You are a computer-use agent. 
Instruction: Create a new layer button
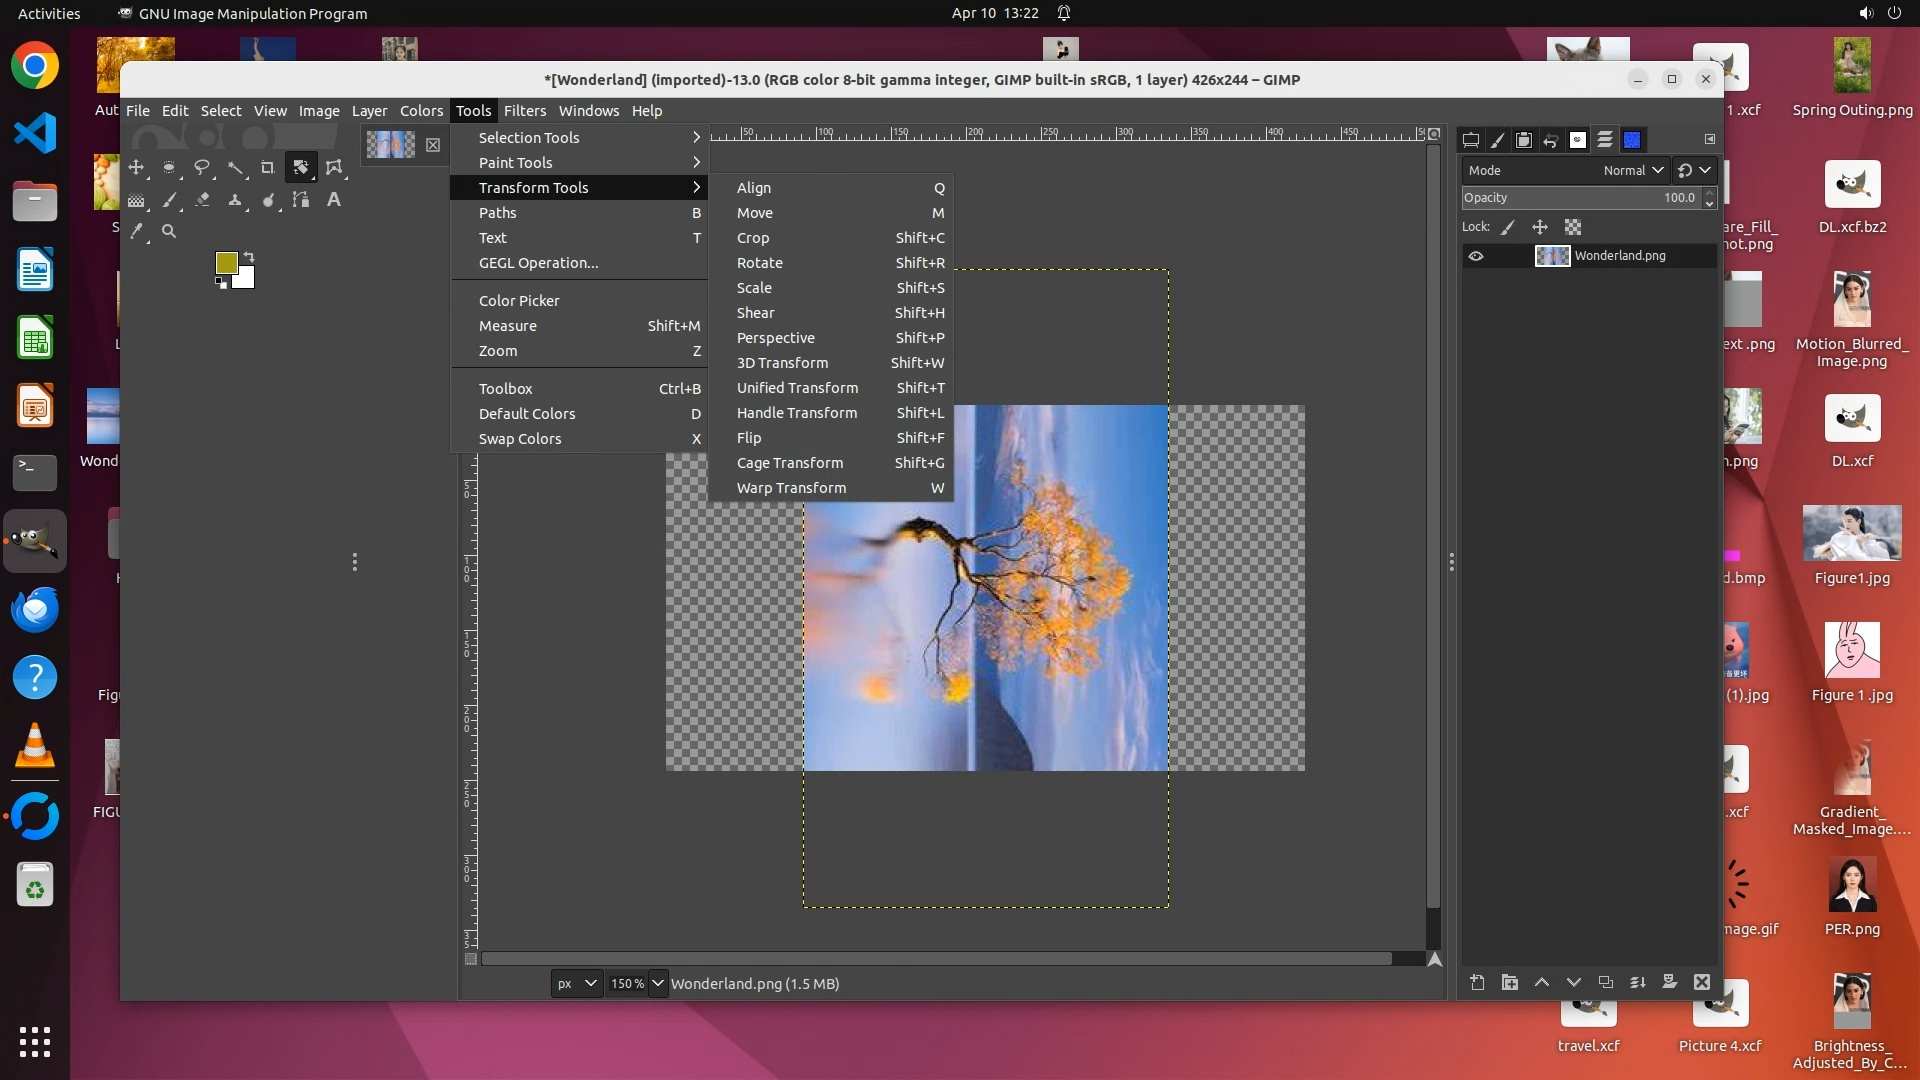tap(1477, 982)
